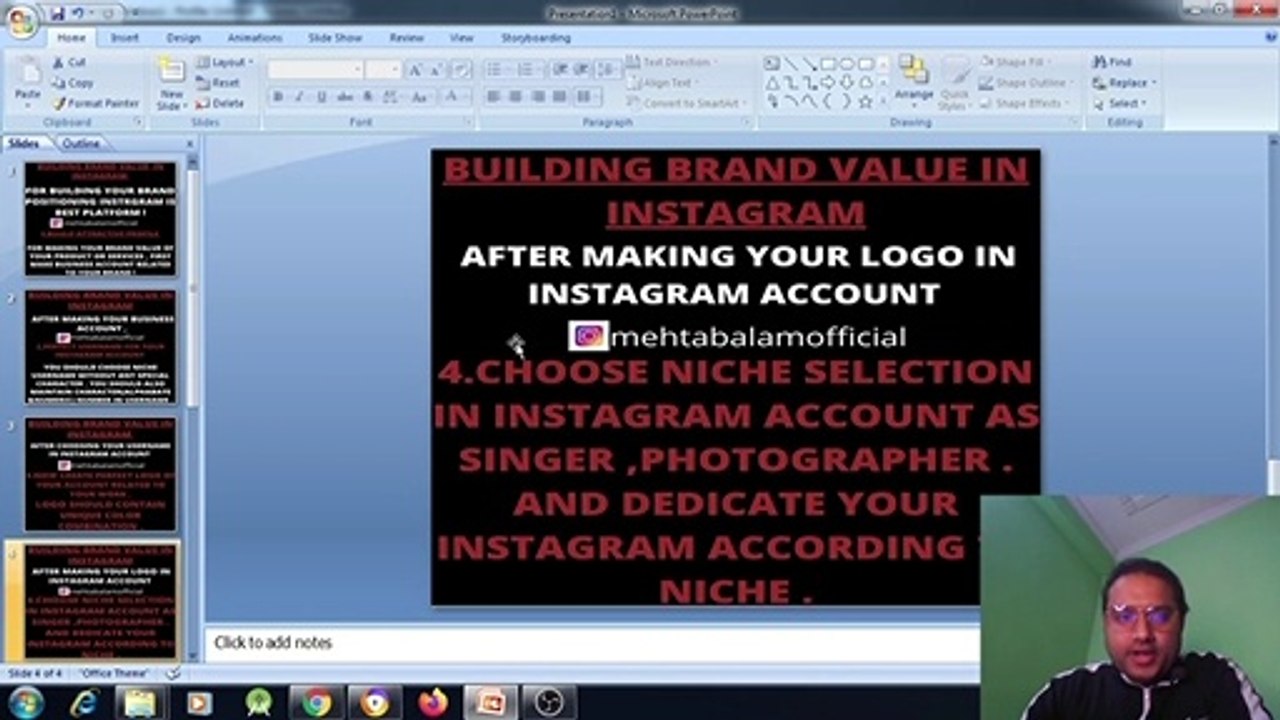The image size is (1280, 720).
Task: Increase font size with Grow Font
Action: click(x=415, y=70)
